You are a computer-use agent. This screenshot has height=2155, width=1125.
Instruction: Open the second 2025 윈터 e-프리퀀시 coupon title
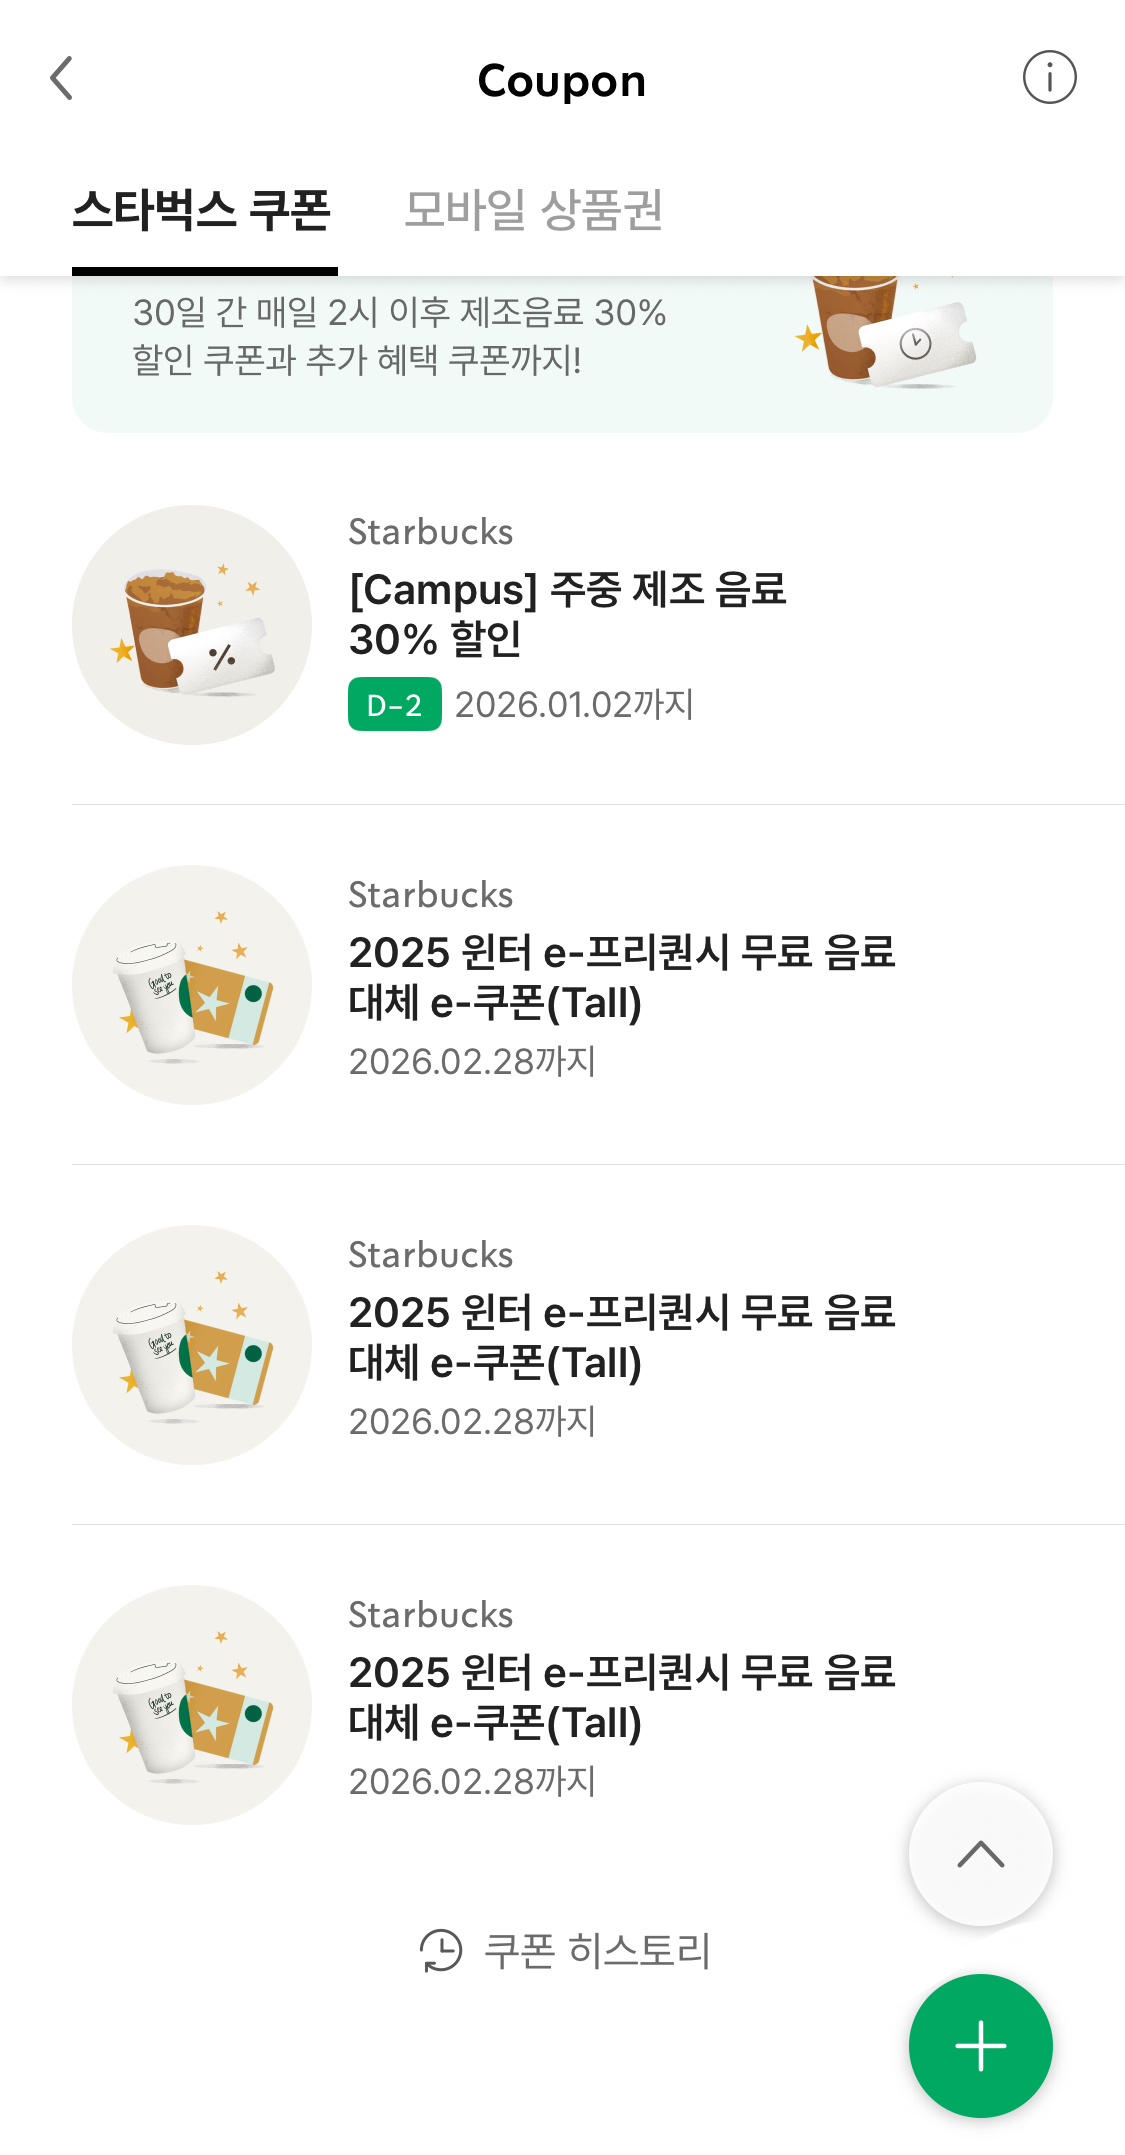pyautogui.click(x=620, y=1337)
